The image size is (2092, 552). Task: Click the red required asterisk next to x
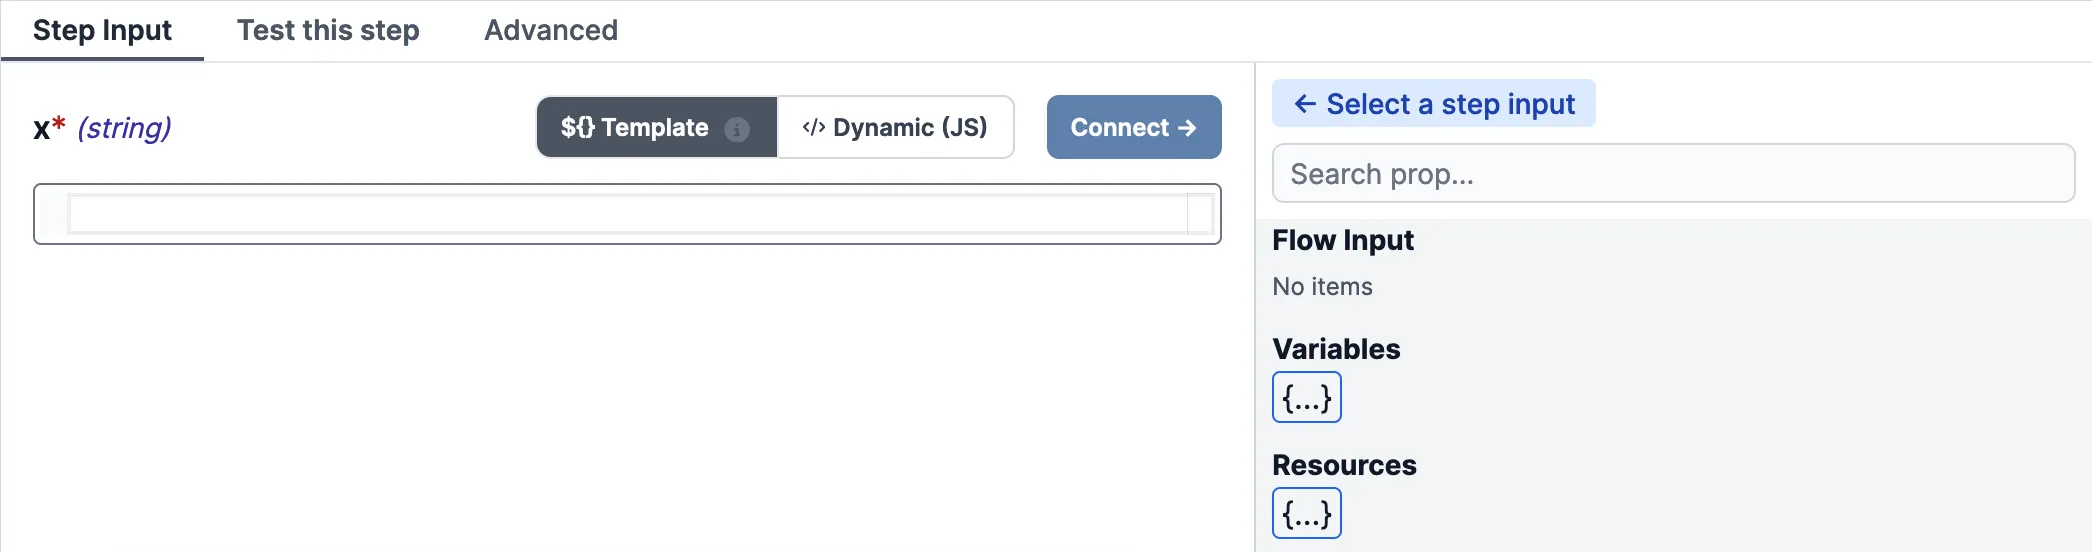59,124
